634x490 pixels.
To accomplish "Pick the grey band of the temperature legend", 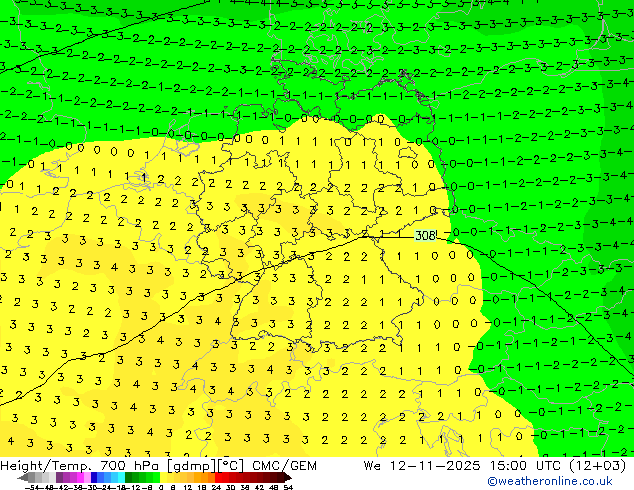I will click(x=42, y=477).
